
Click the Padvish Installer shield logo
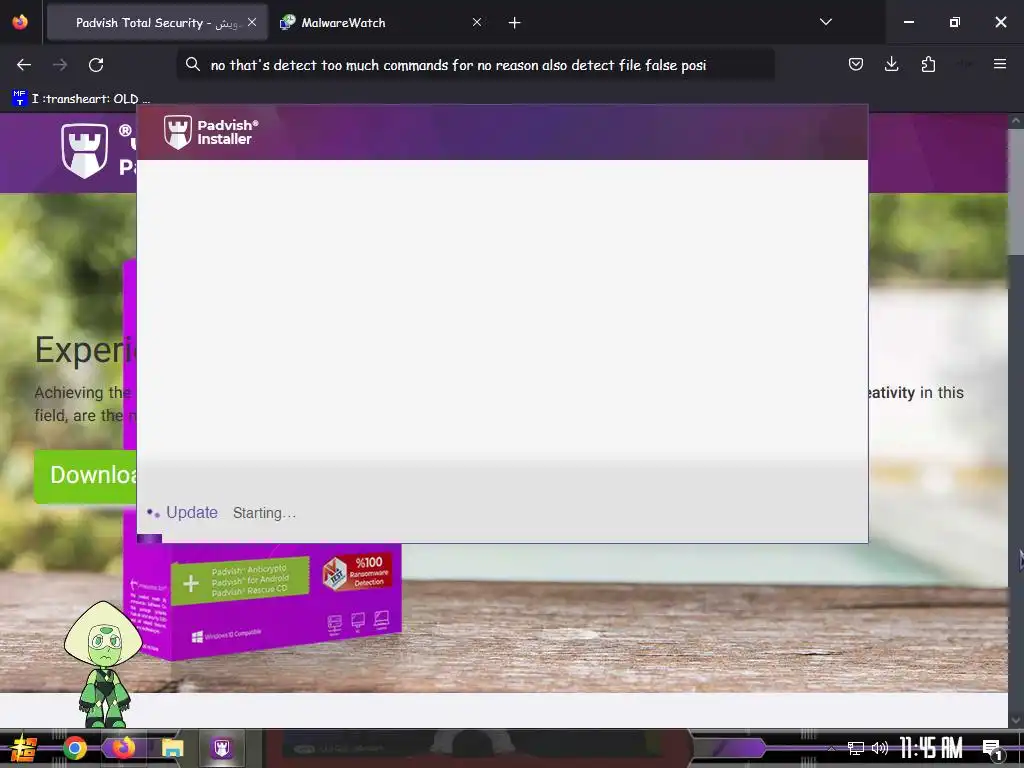point(178,132)
